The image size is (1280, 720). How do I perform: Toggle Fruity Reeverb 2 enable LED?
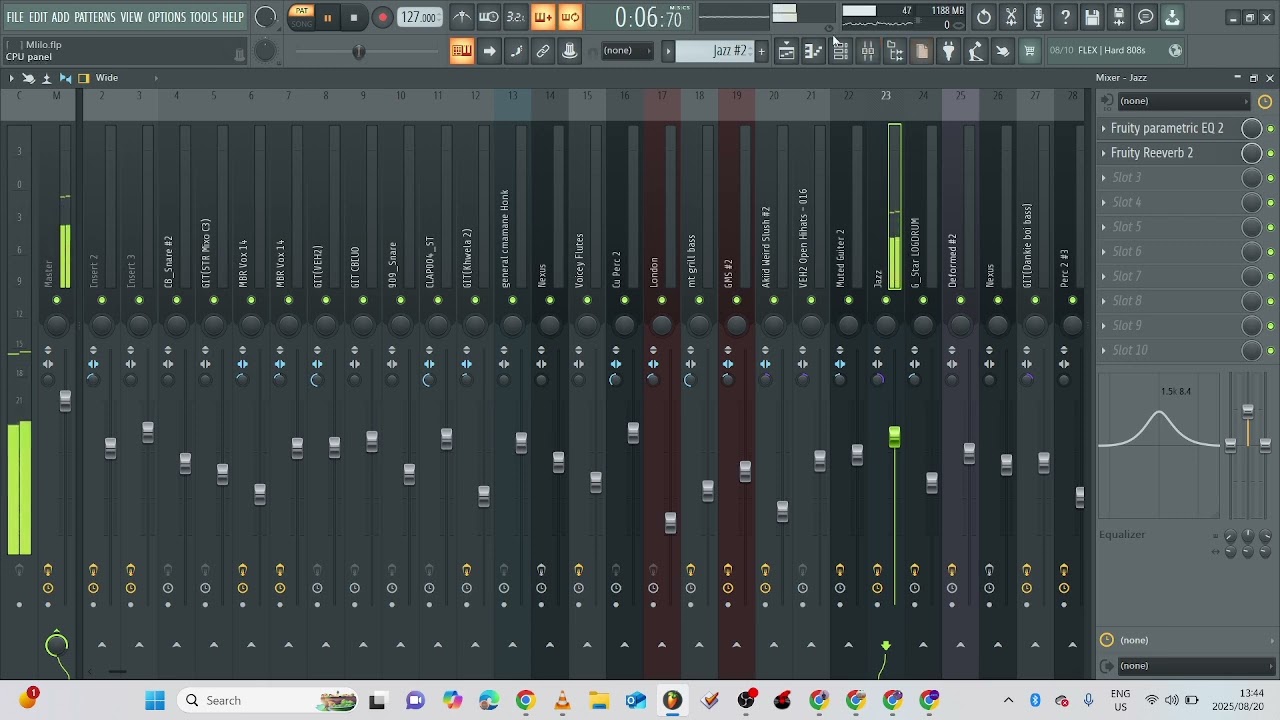(x=1271, y=153)
